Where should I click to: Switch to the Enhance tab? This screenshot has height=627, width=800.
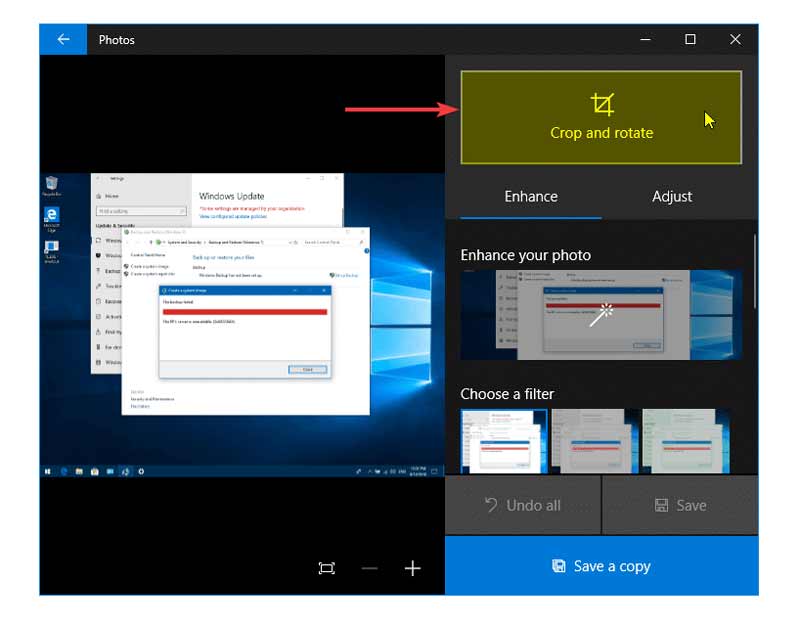(530, 197)
